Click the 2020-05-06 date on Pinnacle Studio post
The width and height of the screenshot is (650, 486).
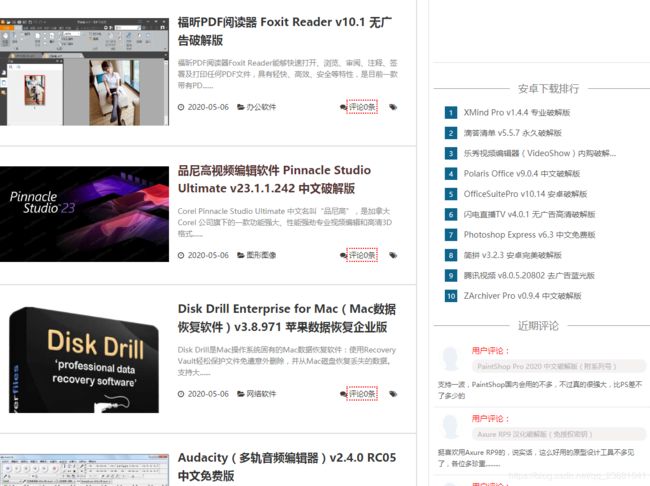208,255
